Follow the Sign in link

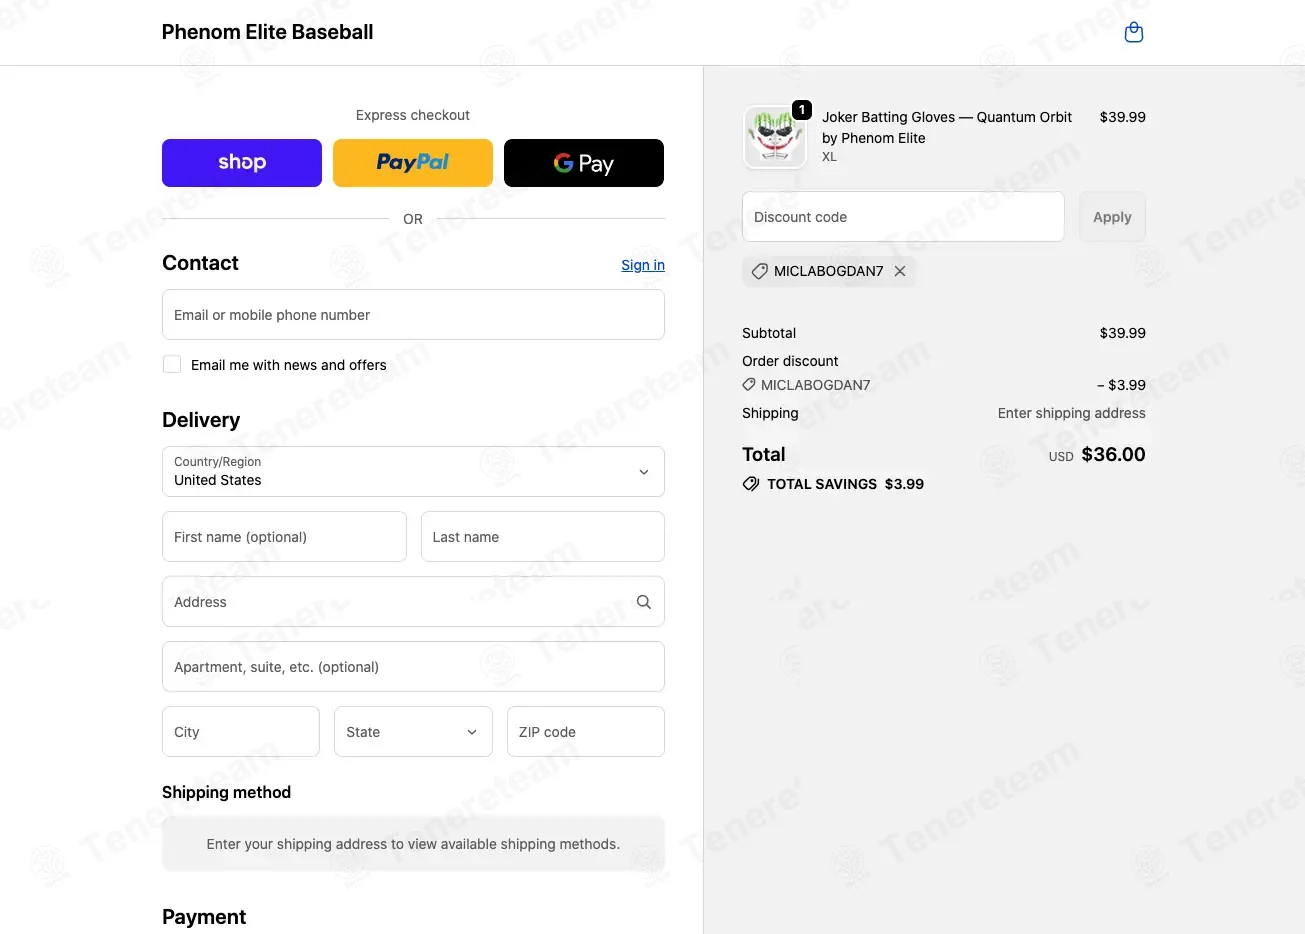(643, 265)
